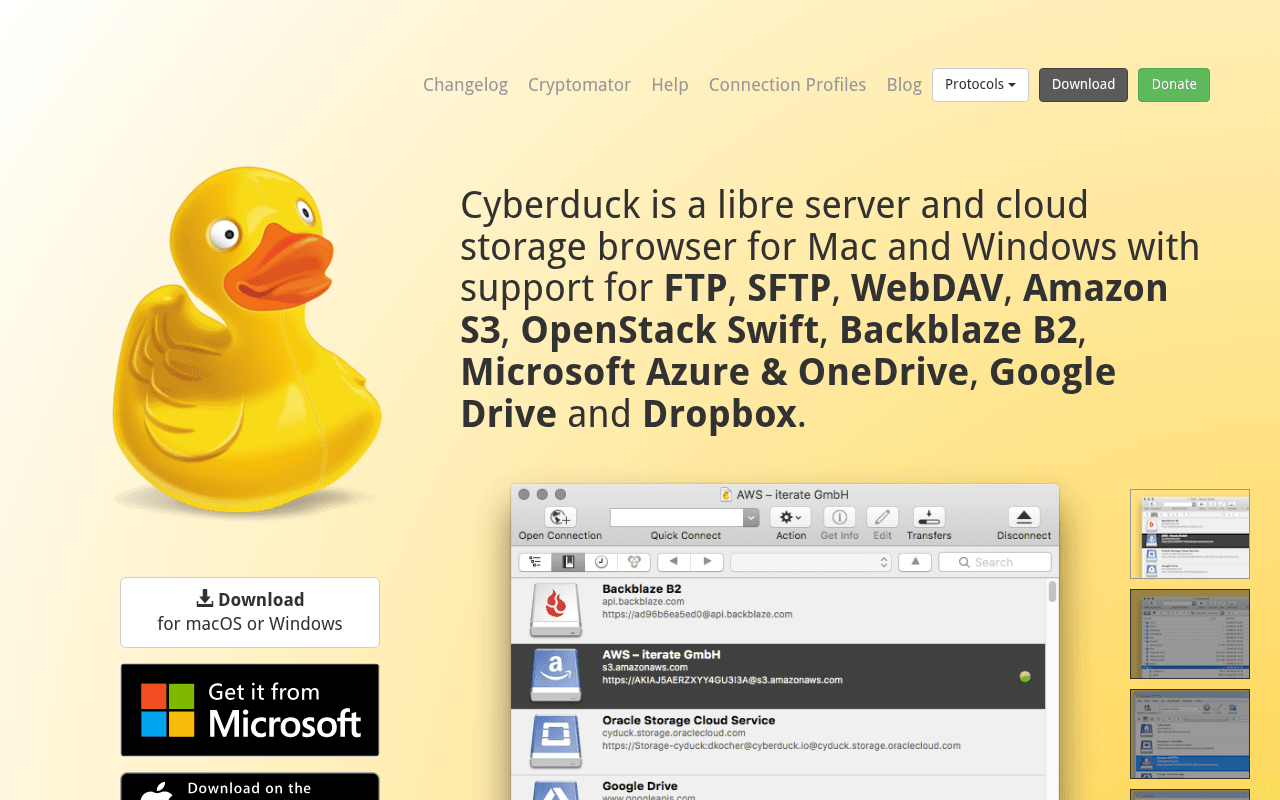Click the go-up folder arrow button
The image size is (1280, 800).
tap(915, 562)
